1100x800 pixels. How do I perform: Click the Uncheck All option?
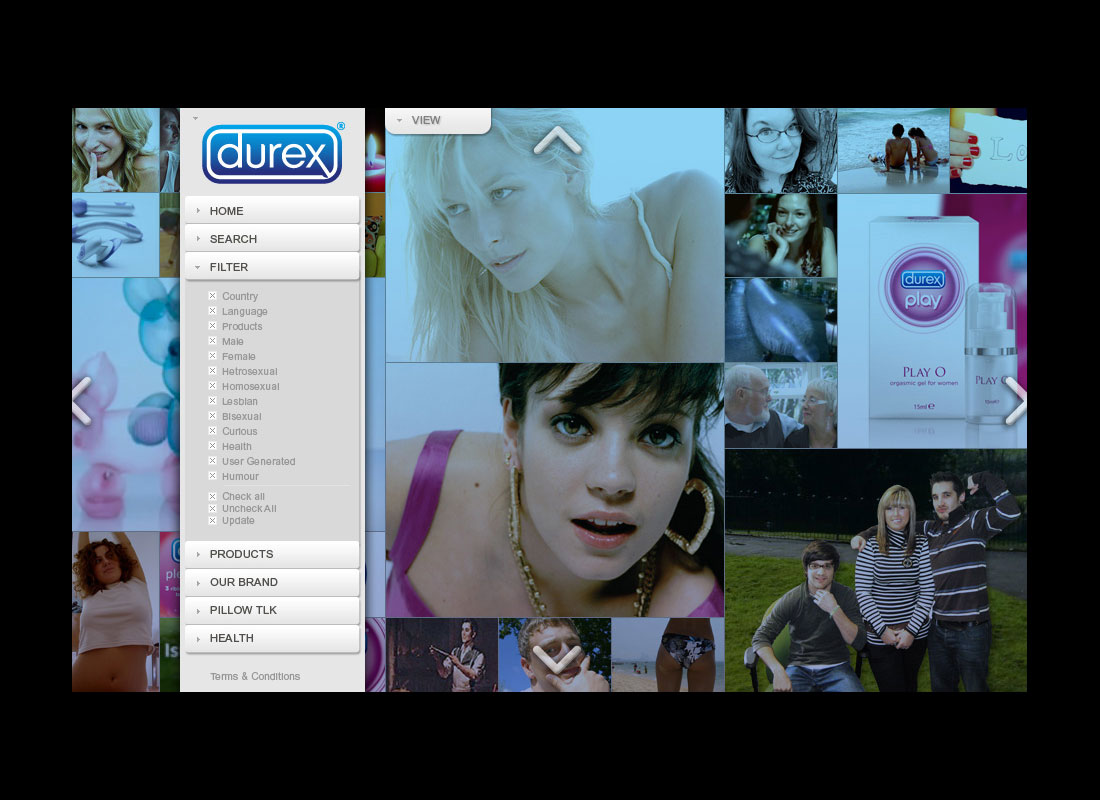coord(243,508)
